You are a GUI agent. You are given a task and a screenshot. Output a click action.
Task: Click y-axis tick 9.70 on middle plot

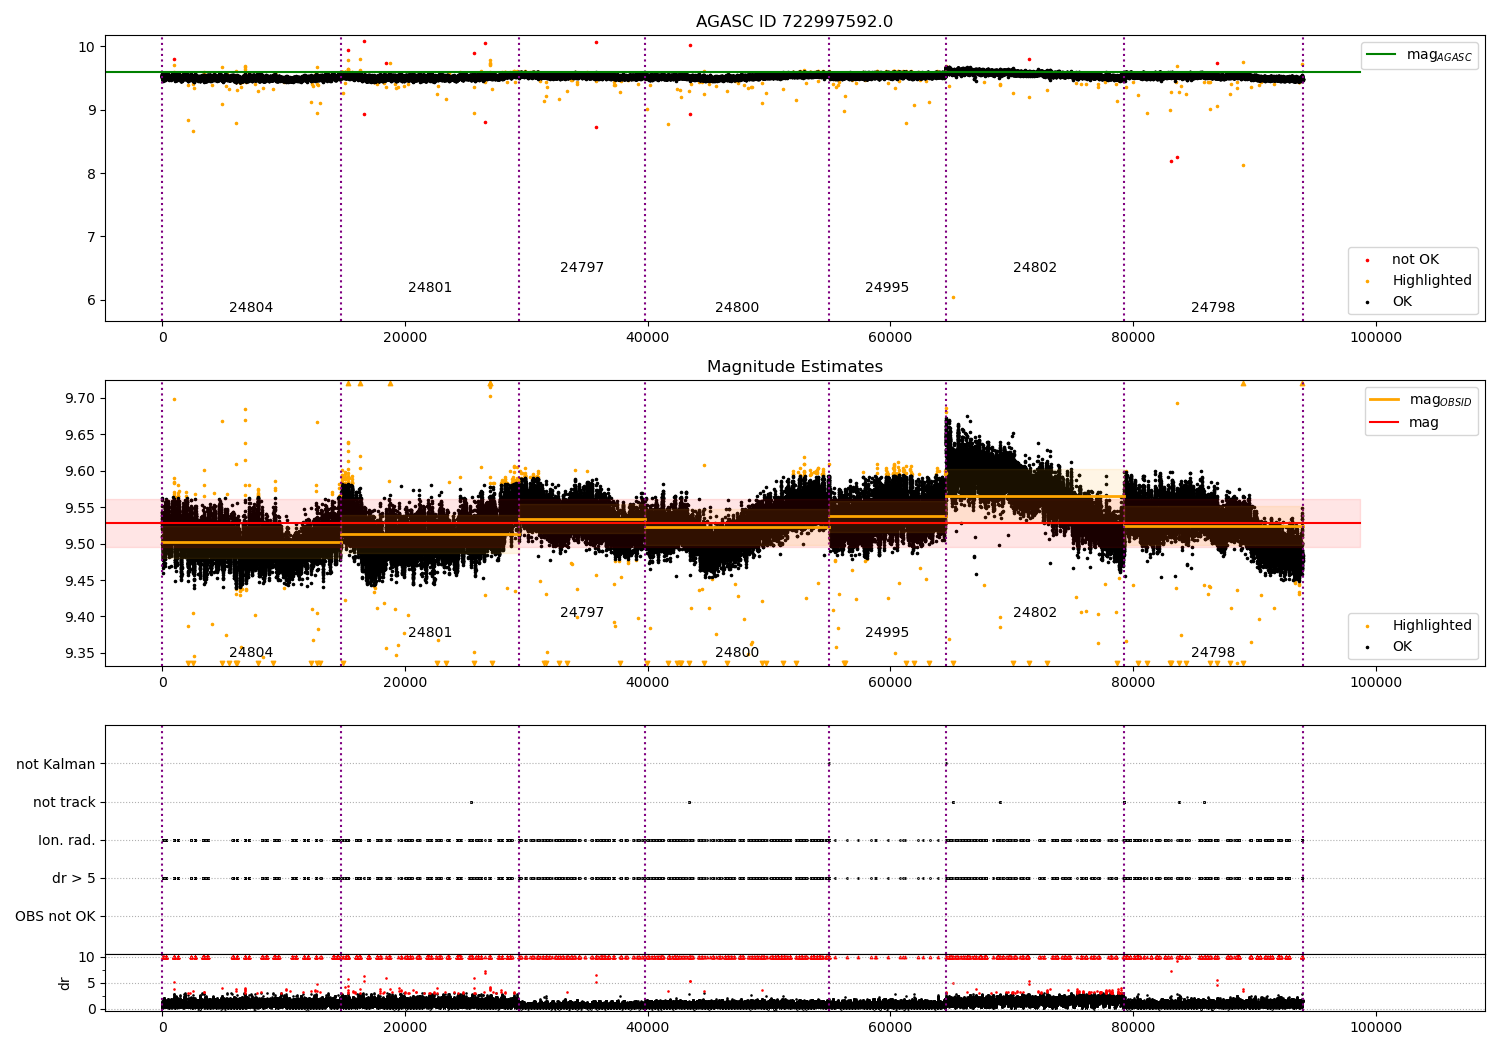(80, 399)
